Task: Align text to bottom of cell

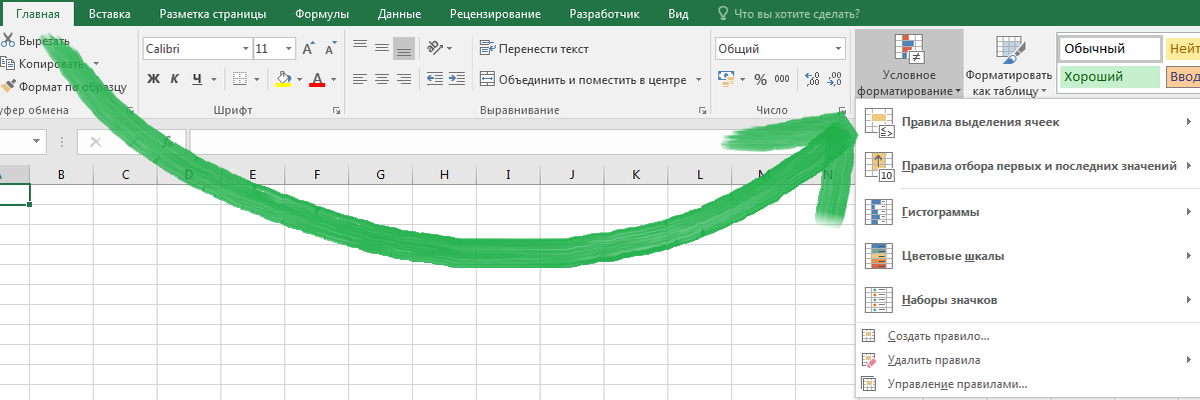Action: (404, 47)
